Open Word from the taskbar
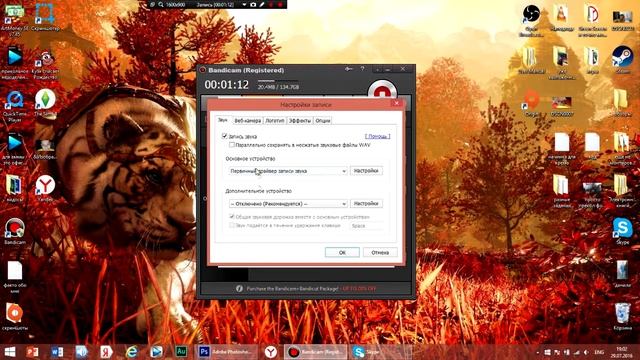 pyautogui.click(x=57, y=351)
